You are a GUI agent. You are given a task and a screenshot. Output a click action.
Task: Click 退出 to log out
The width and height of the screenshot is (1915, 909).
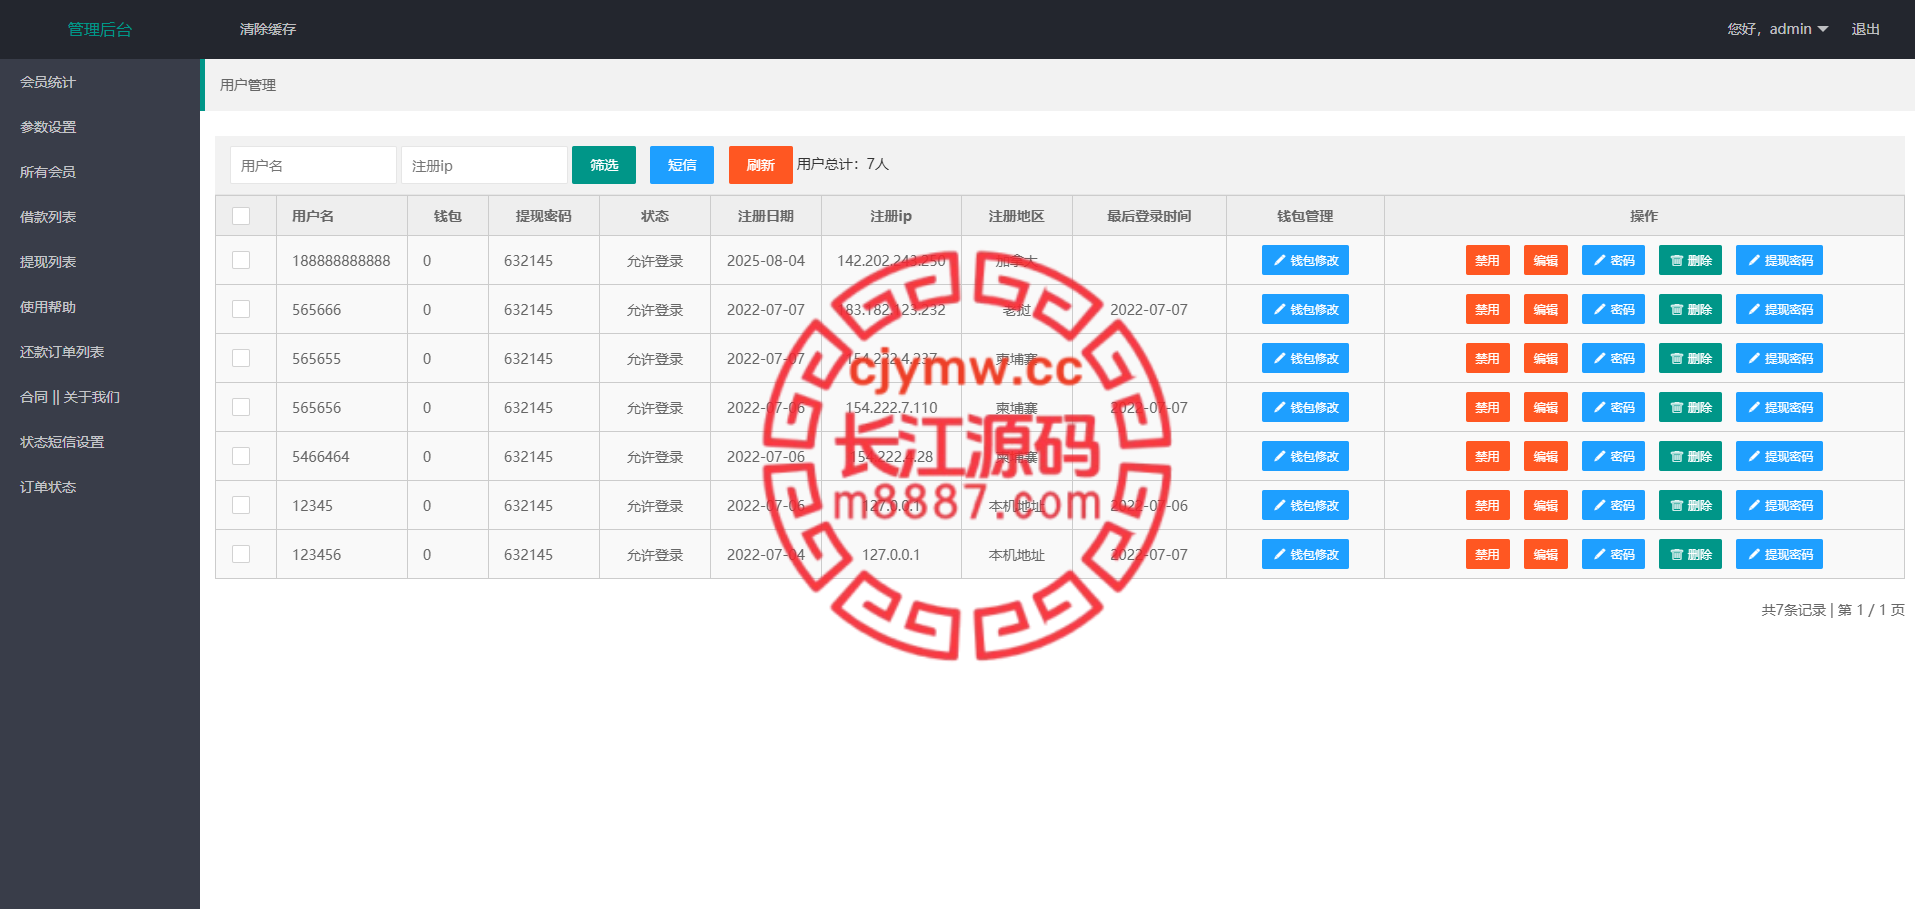1865,29
